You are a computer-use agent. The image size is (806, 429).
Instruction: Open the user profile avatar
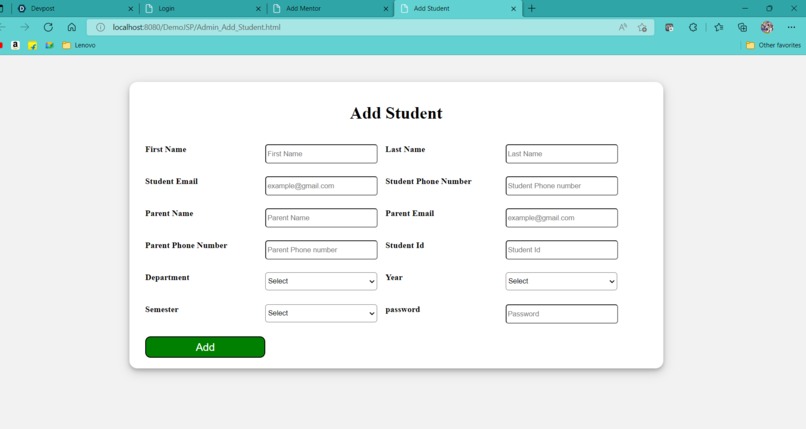click(x=767, y=27)
